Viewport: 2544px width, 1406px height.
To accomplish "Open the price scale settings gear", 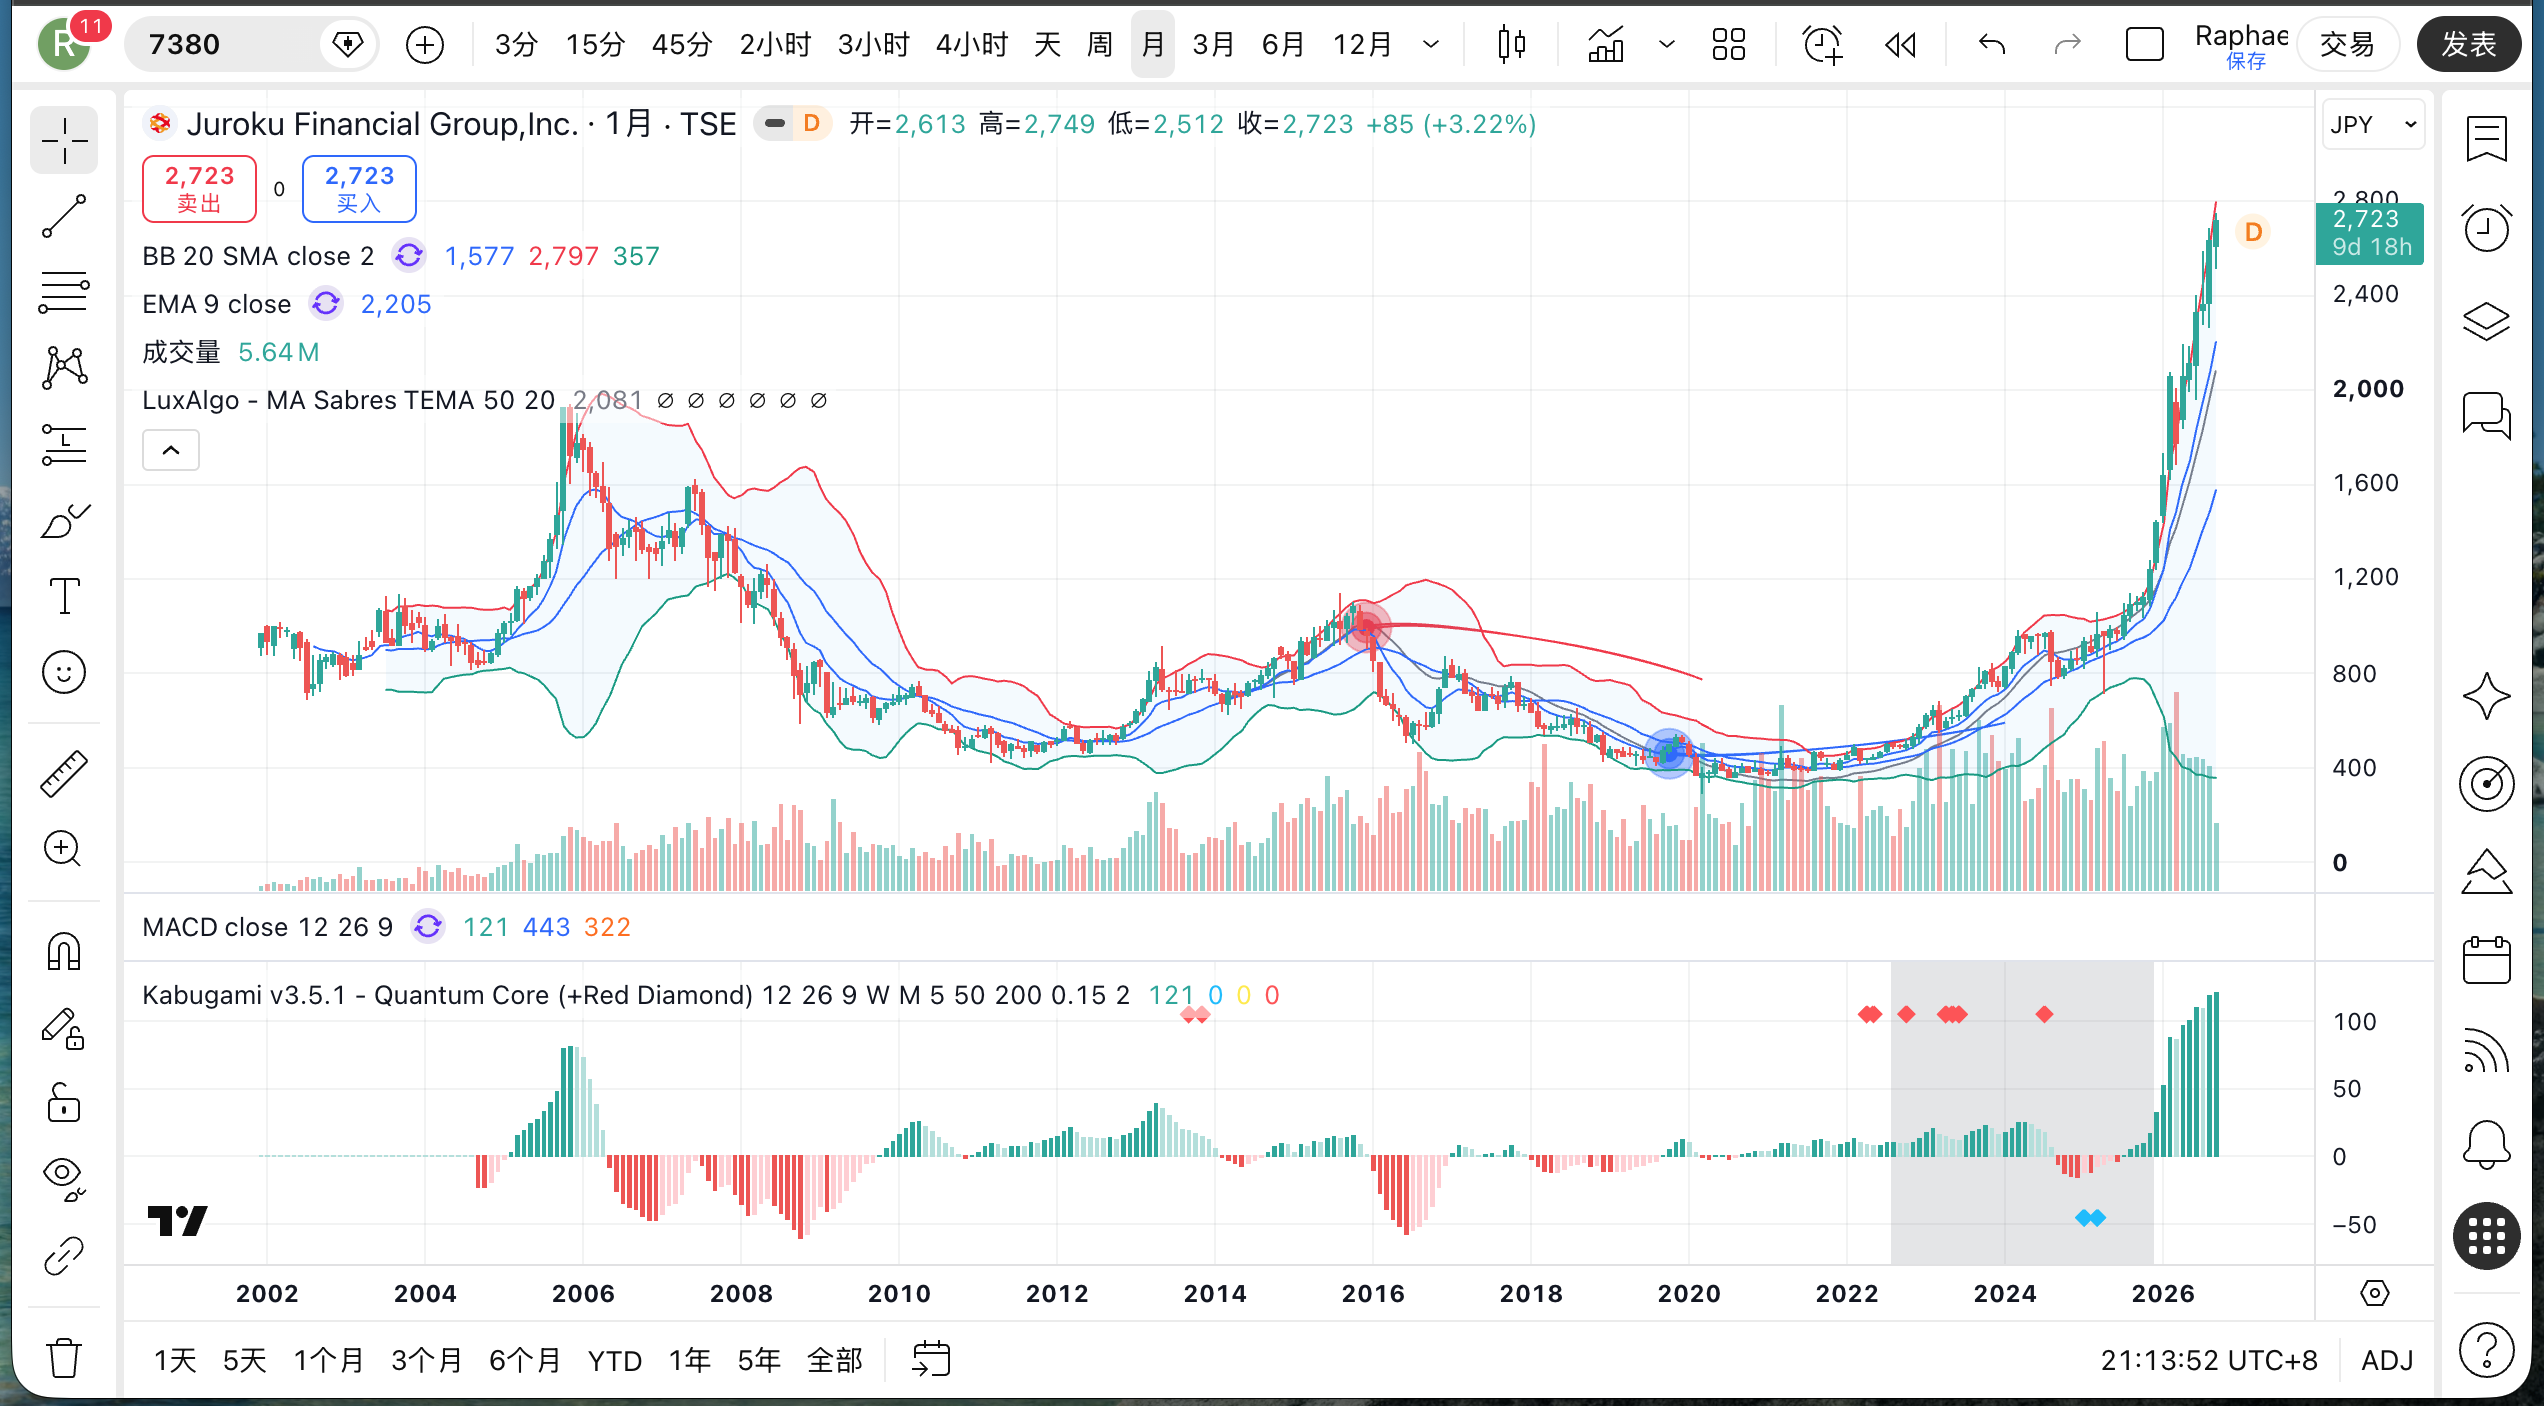I will coord(2374,1293).
